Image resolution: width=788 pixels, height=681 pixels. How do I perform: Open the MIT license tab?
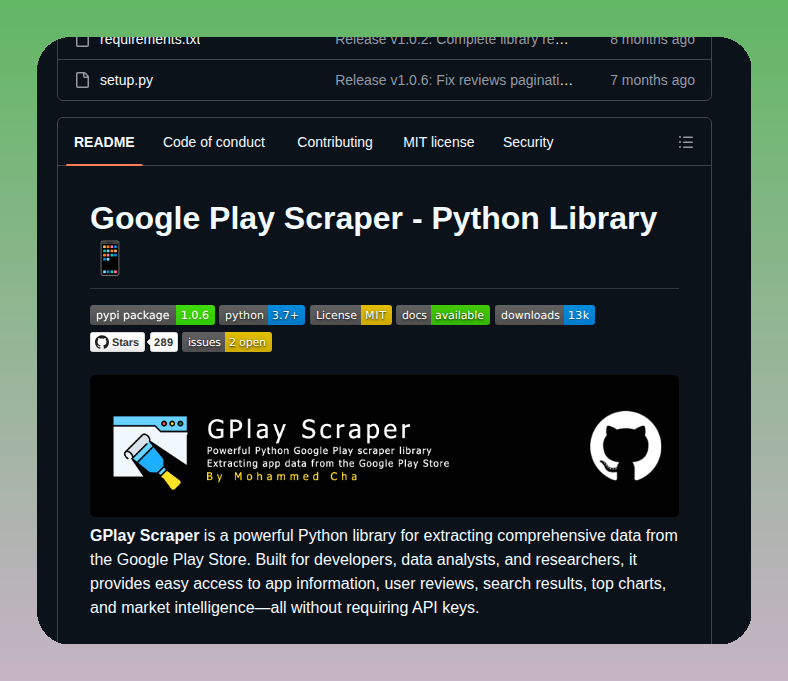[x=438, y=142]
